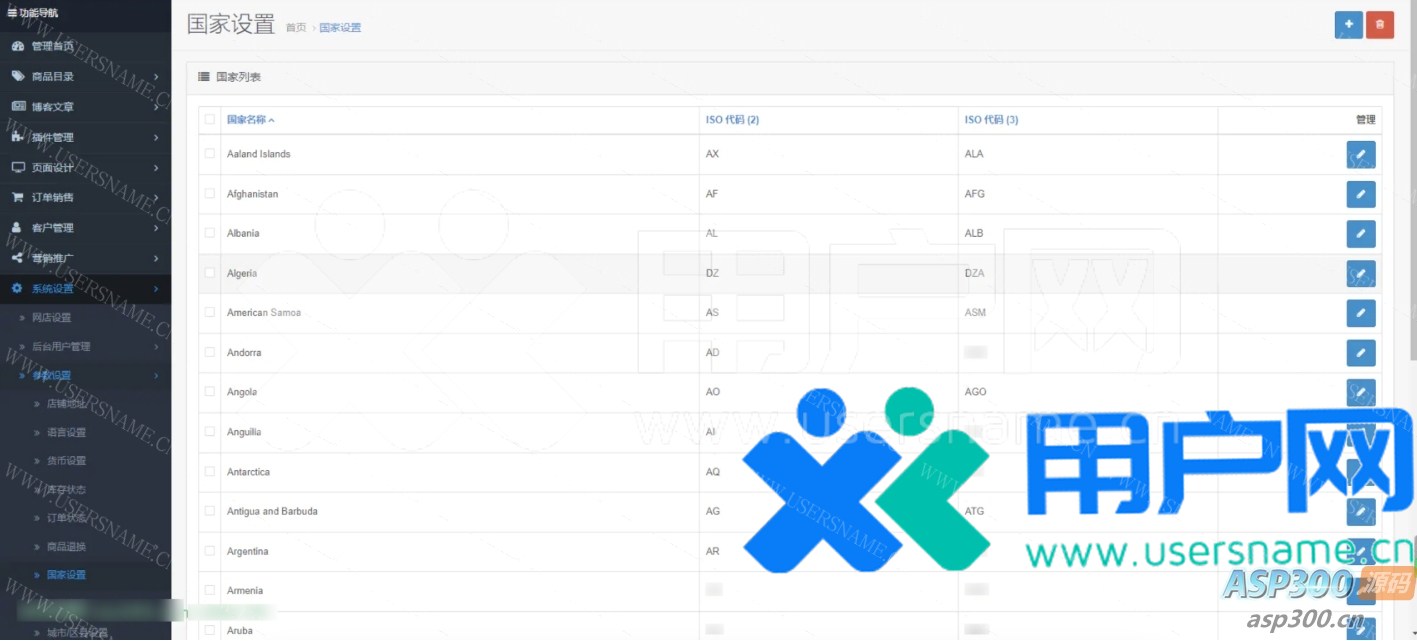Click edit button in American Samoa row
The height and width of the screenshot is (641, 1417).
tap(1360, 313)
